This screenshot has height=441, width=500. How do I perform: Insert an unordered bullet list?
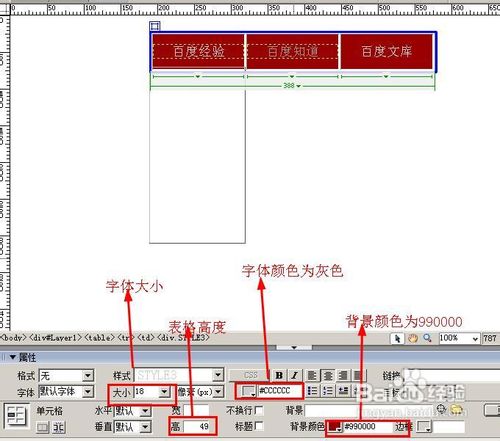click(312, 391)
